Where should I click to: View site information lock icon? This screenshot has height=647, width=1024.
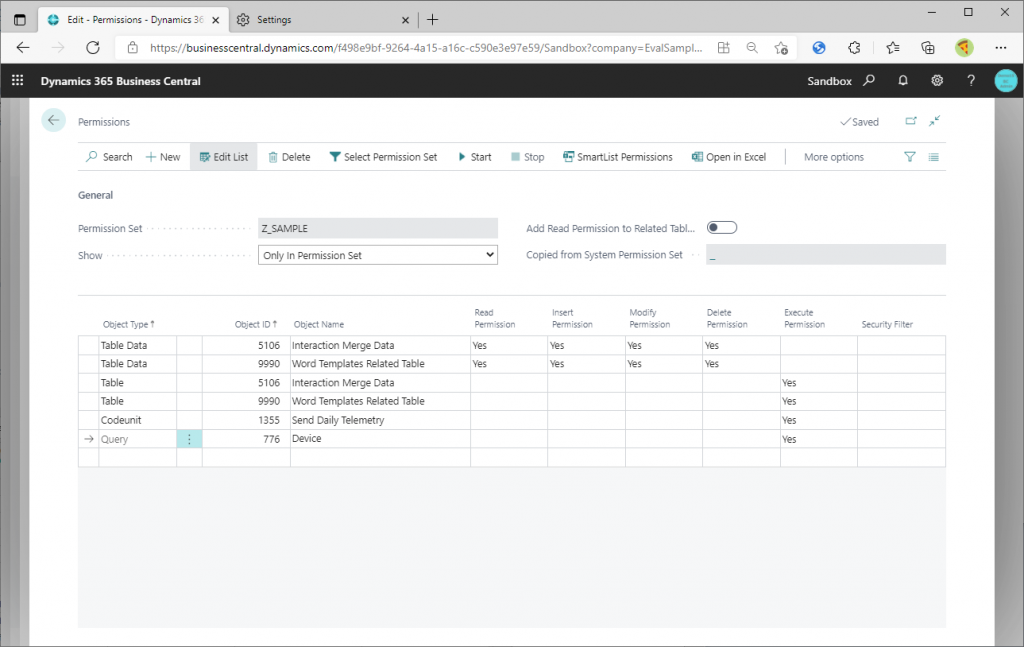(x=133, y=48)
